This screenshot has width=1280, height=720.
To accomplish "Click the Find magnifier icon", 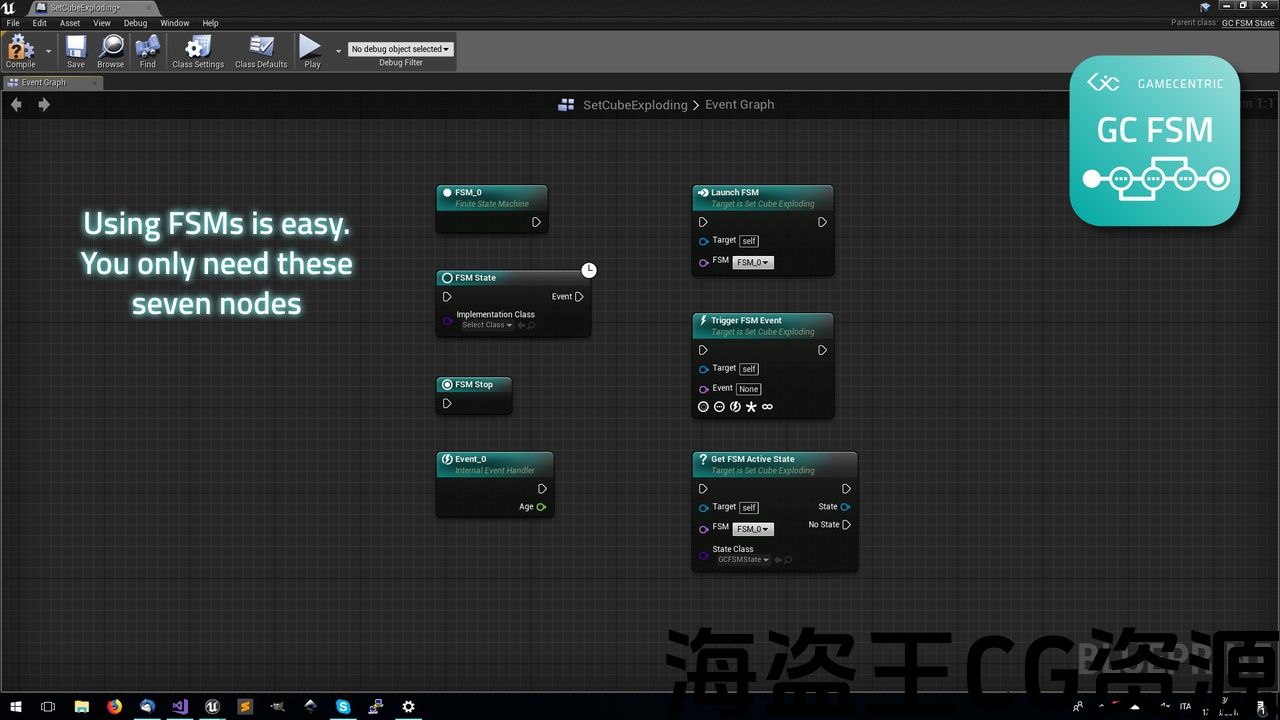I will pos(147,51).
